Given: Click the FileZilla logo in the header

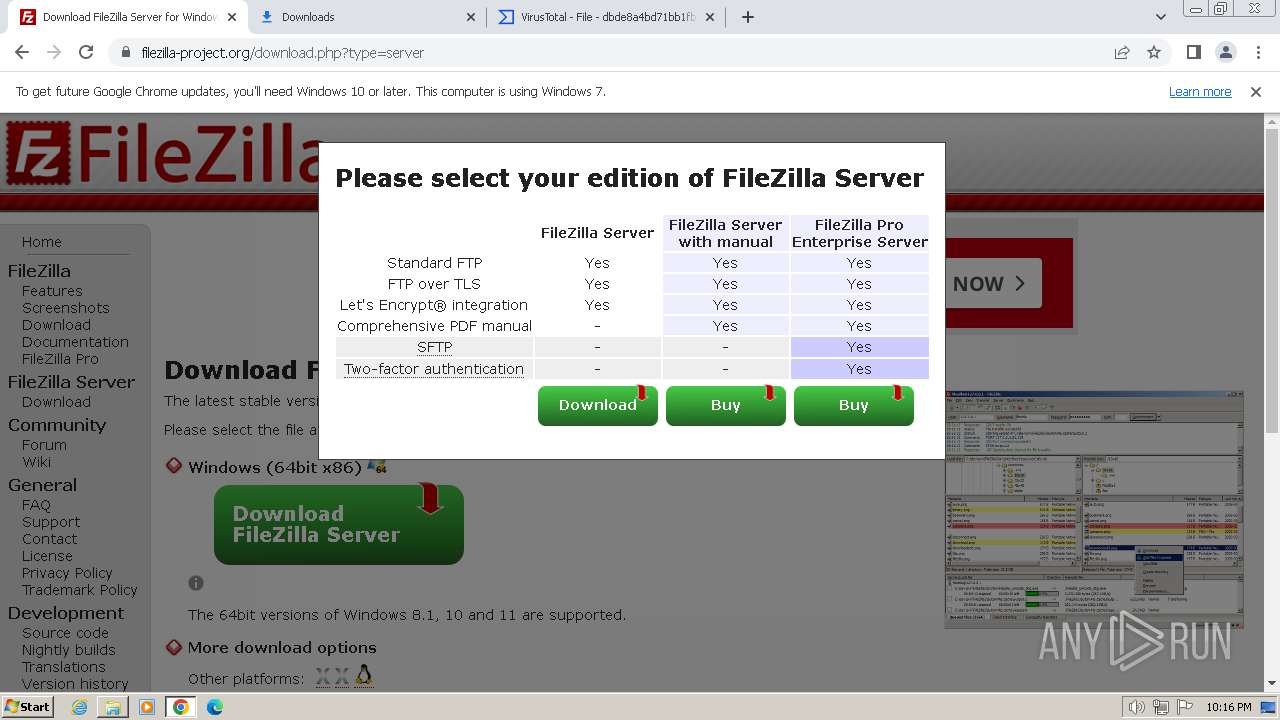Looking at the screenshot, I should [x=163, y=155].
